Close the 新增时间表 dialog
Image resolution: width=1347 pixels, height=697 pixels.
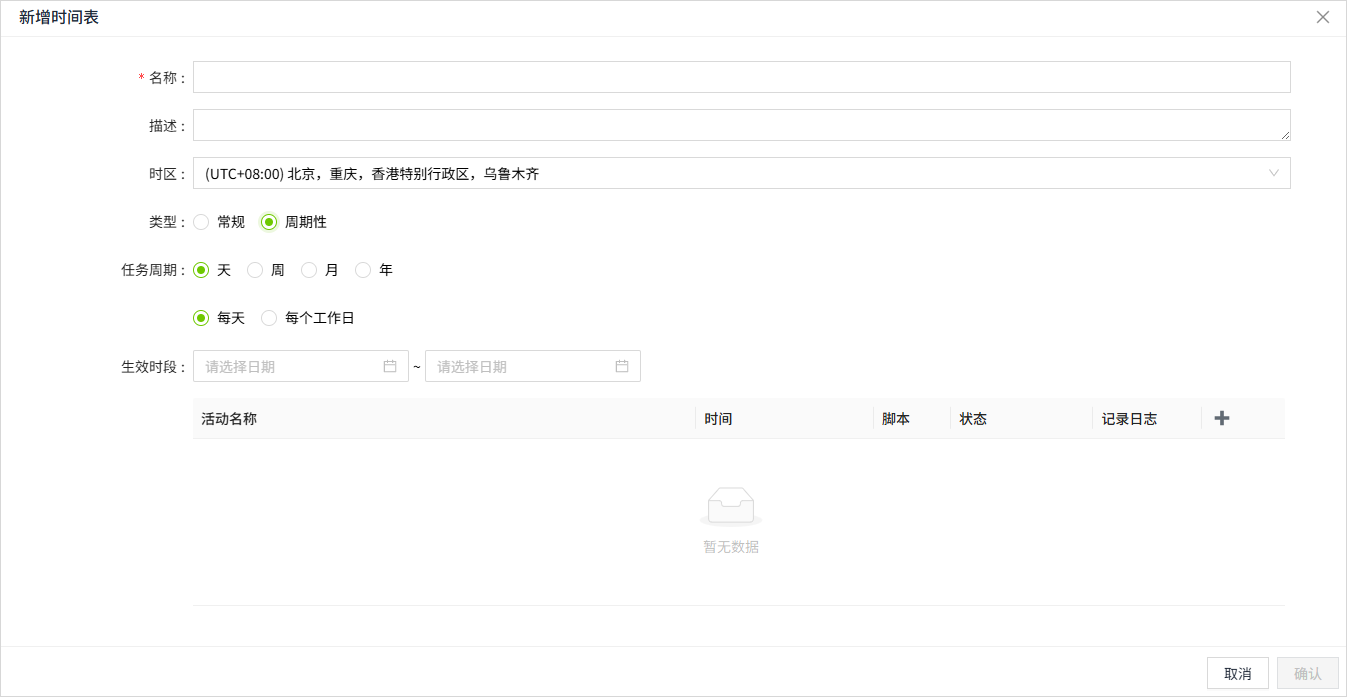(x=1323, y=17)
